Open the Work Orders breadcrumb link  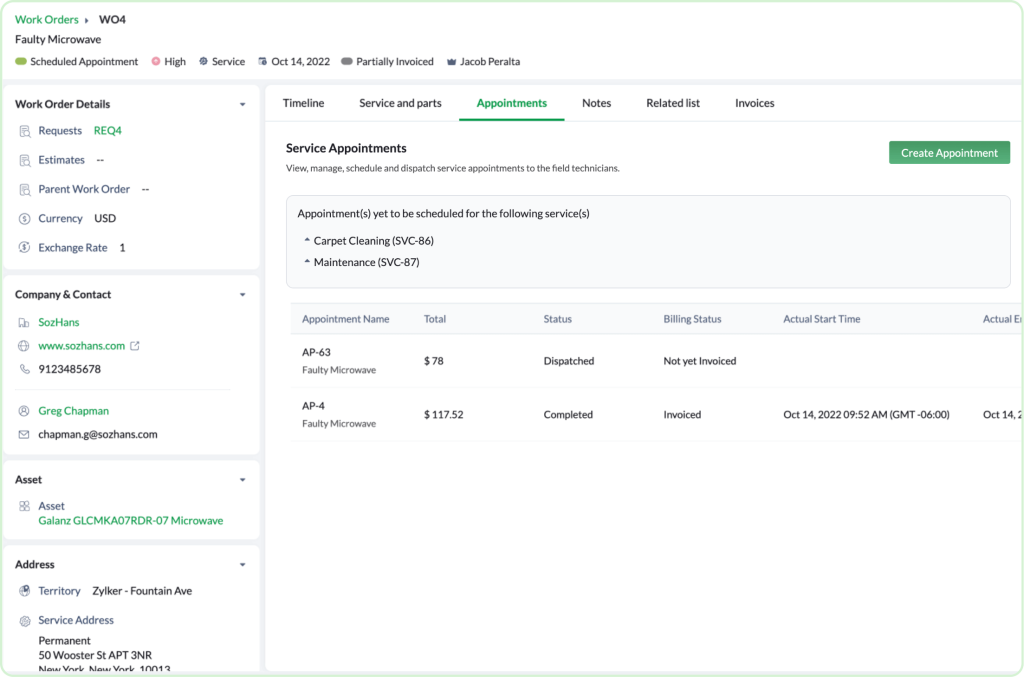[47, 19]
